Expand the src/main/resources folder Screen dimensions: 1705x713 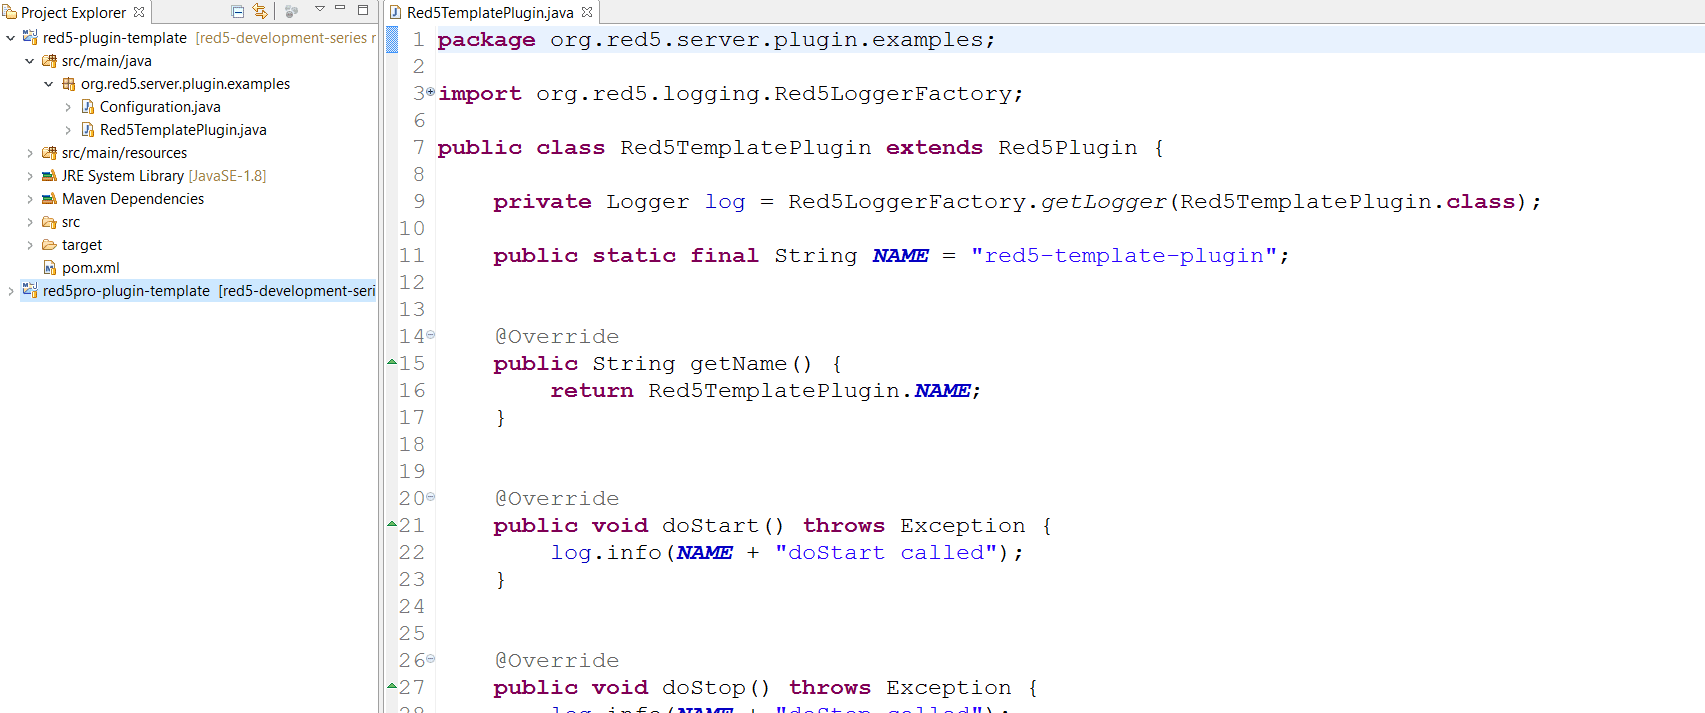coord(30,153)
